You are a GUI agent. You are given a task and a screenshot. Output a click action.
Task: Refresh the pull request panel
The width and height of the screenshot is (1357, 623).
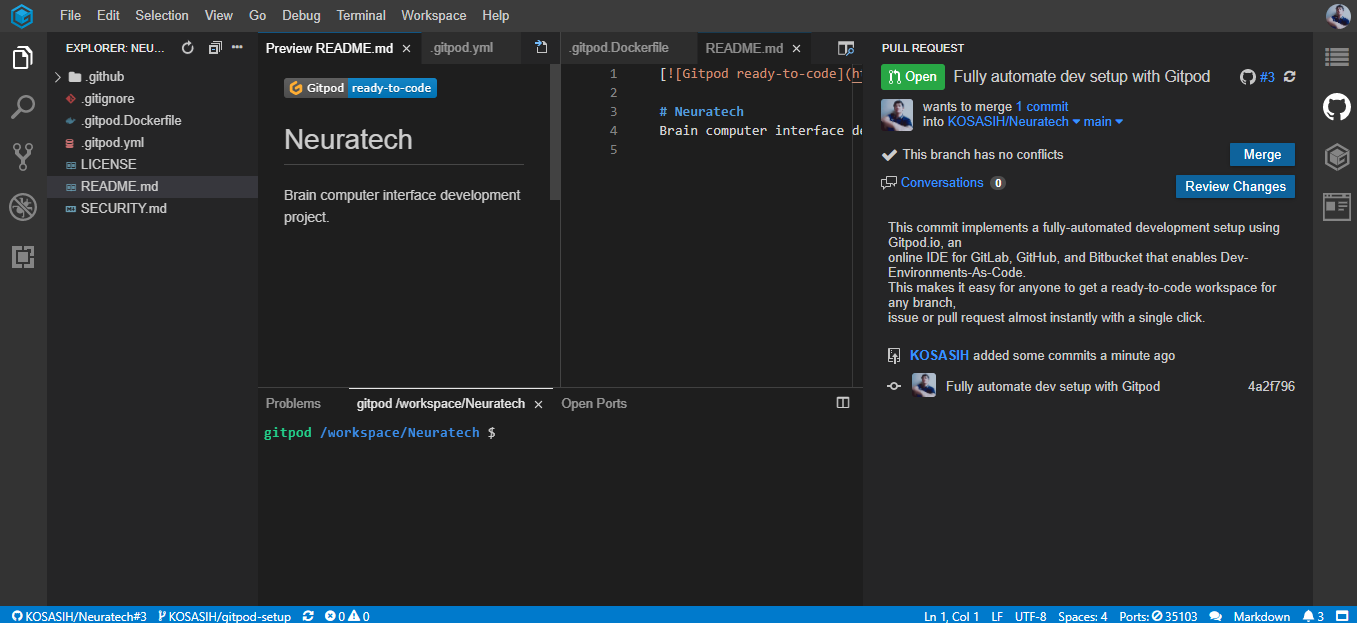click(1290, 77)
